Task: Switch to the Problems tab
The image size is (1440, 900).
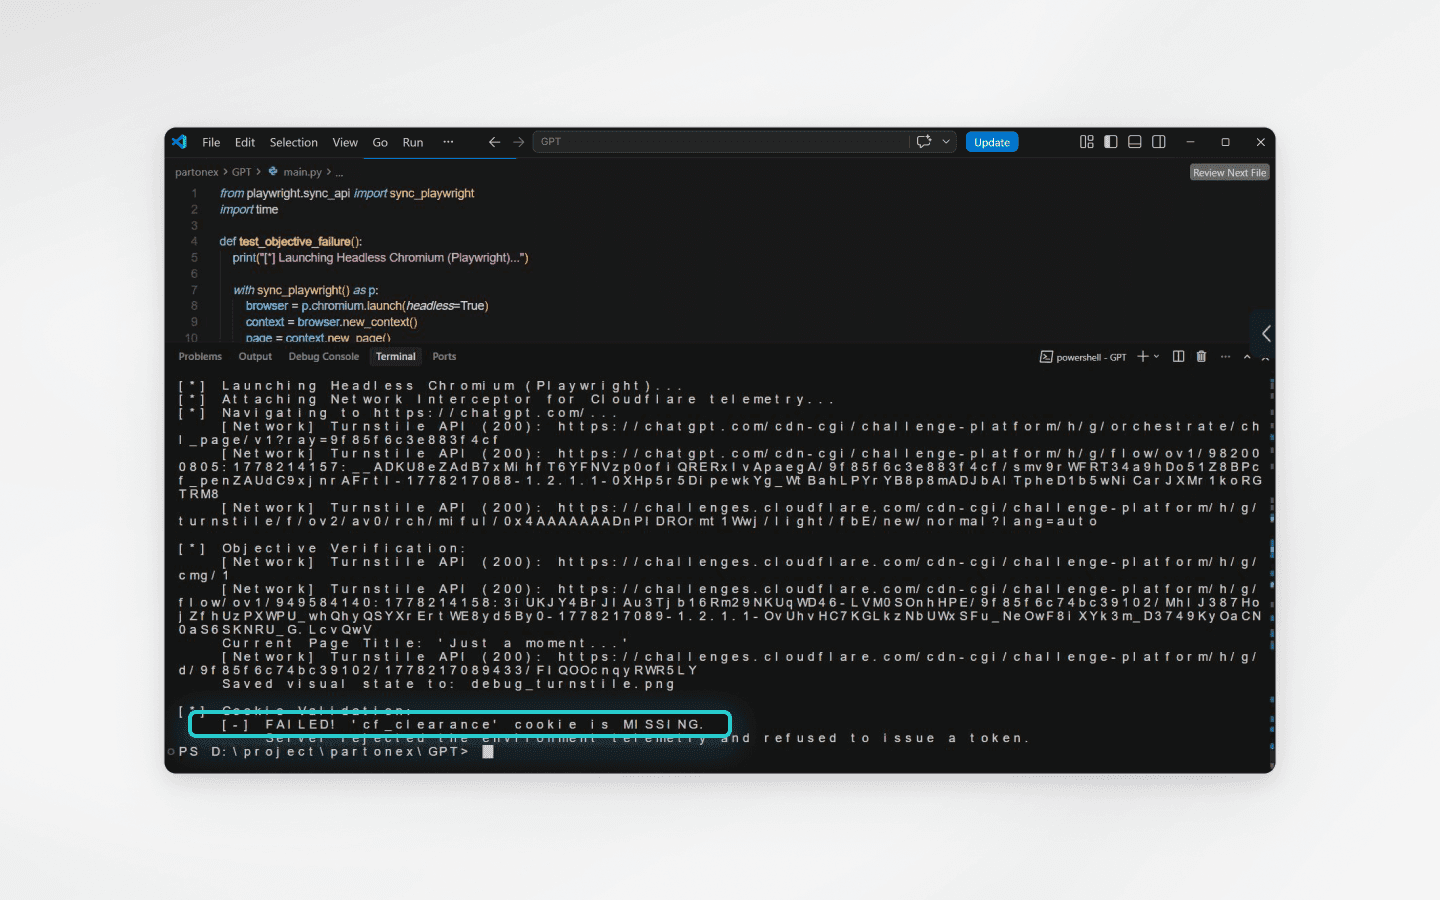Action: pos(200,357)
